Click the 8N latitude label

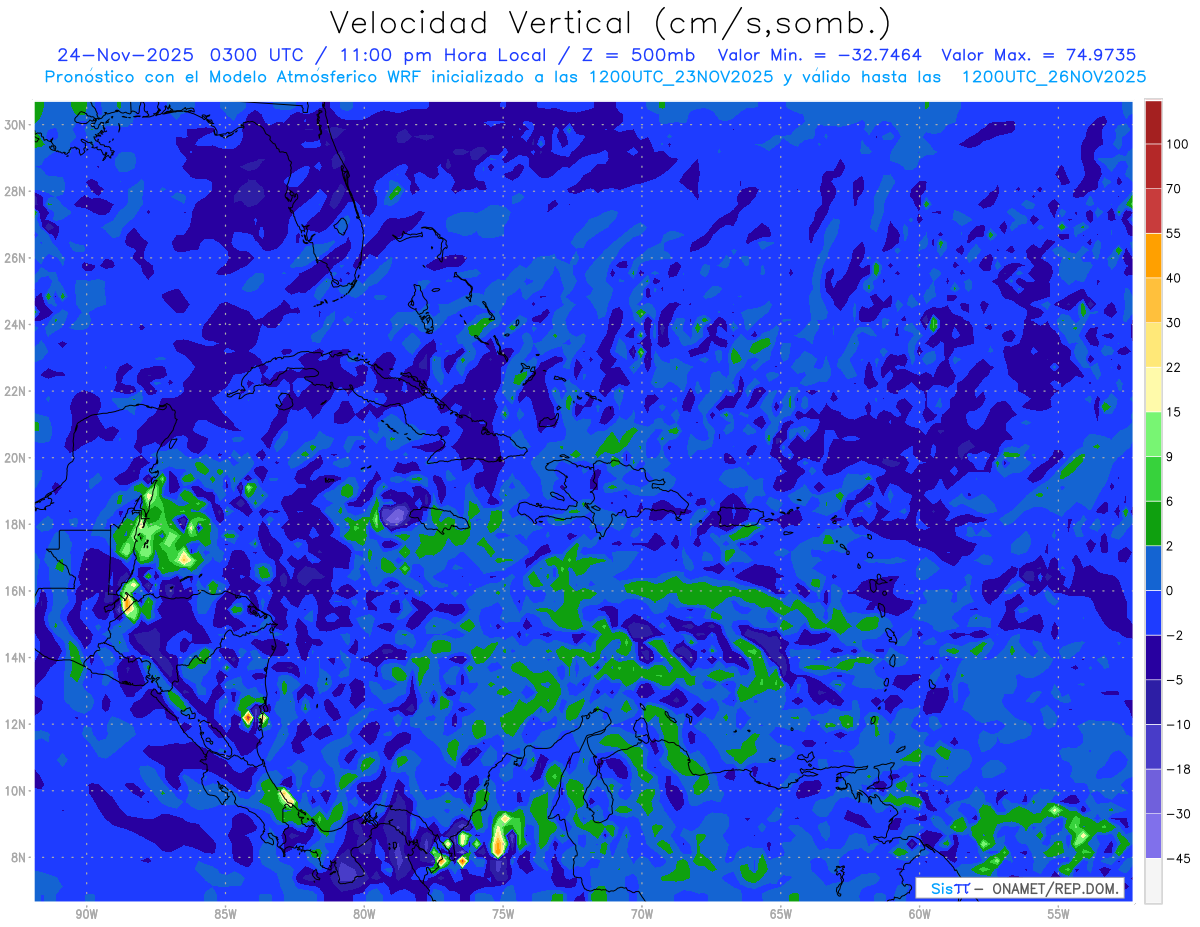[x=20, y=857]
